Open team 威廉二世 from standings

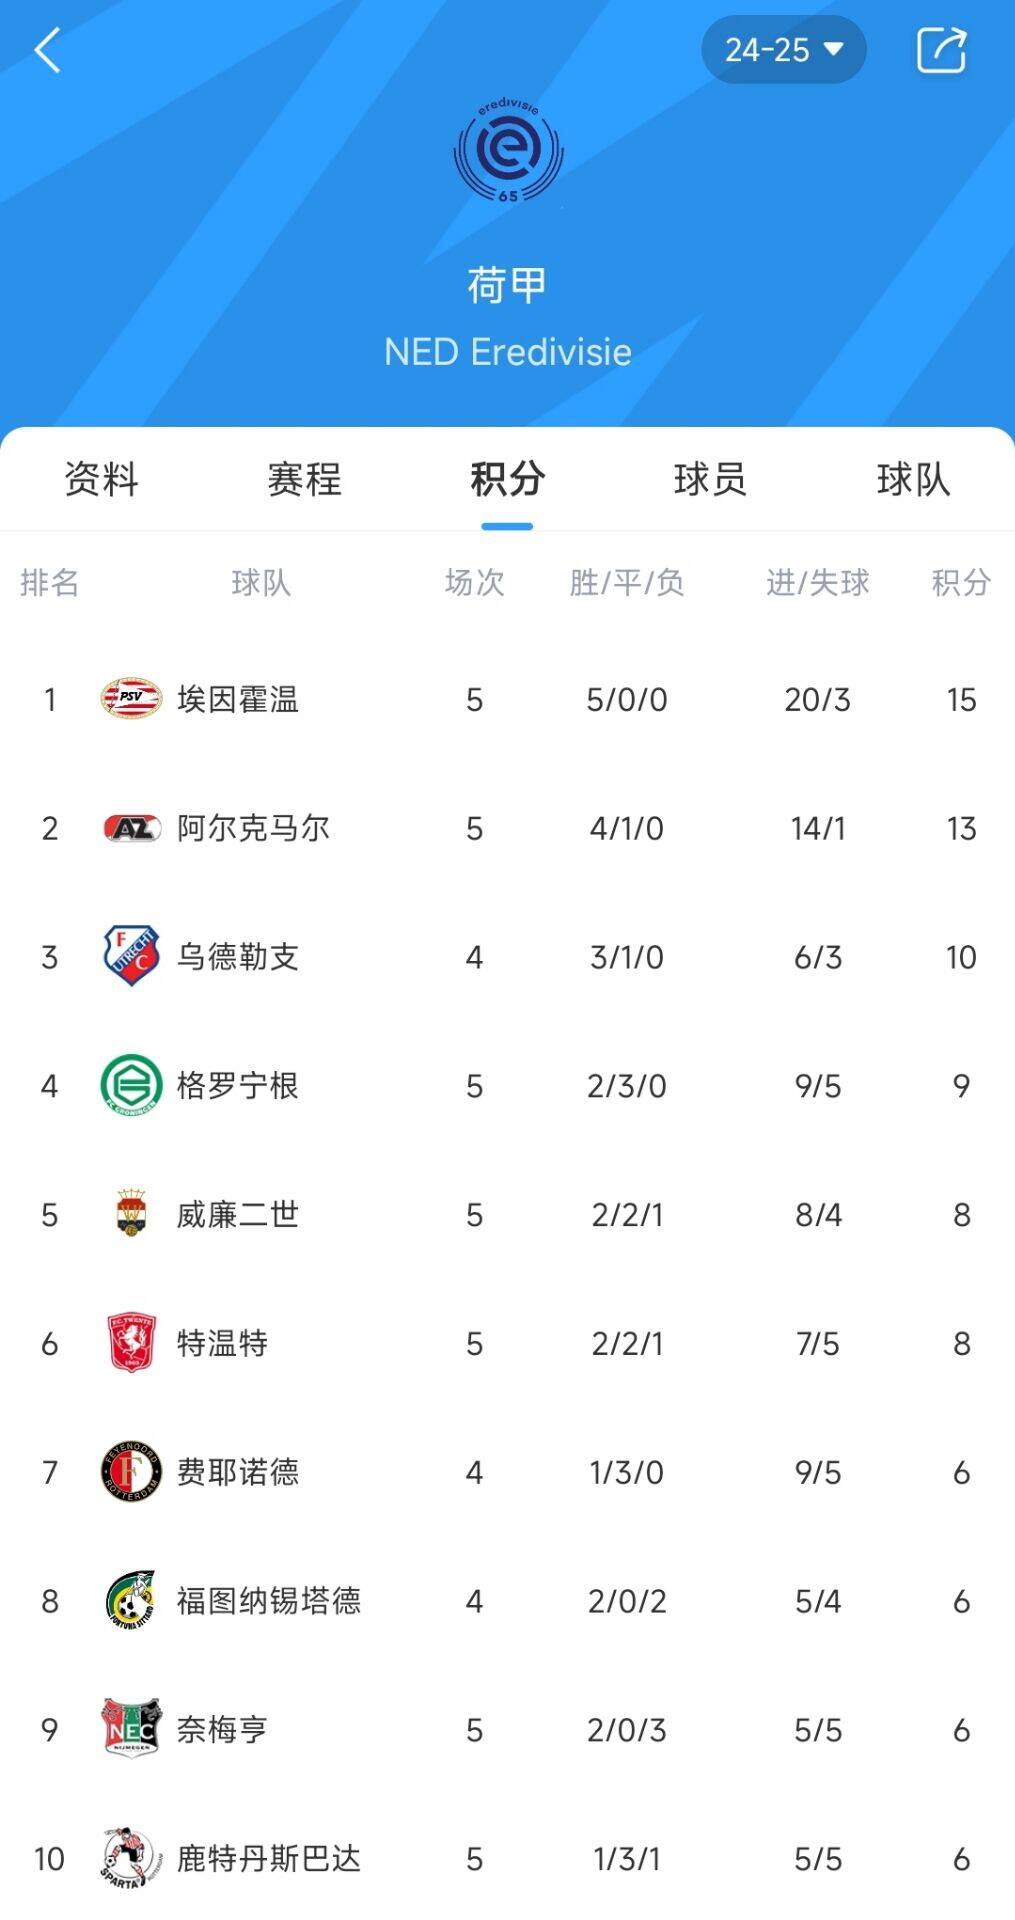[x=237, y=1214]
